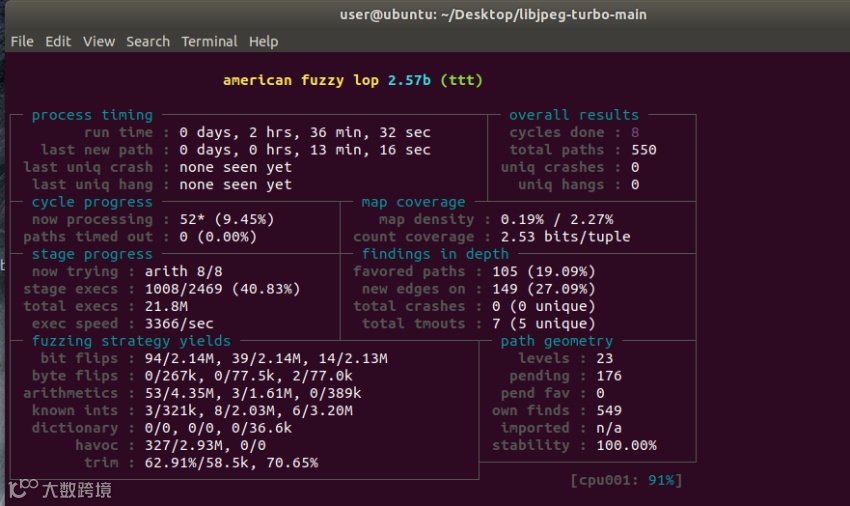This screenshot has height=506, width=850.
Task: Click the uniq crashes value 0
Action: pos(635,167)
